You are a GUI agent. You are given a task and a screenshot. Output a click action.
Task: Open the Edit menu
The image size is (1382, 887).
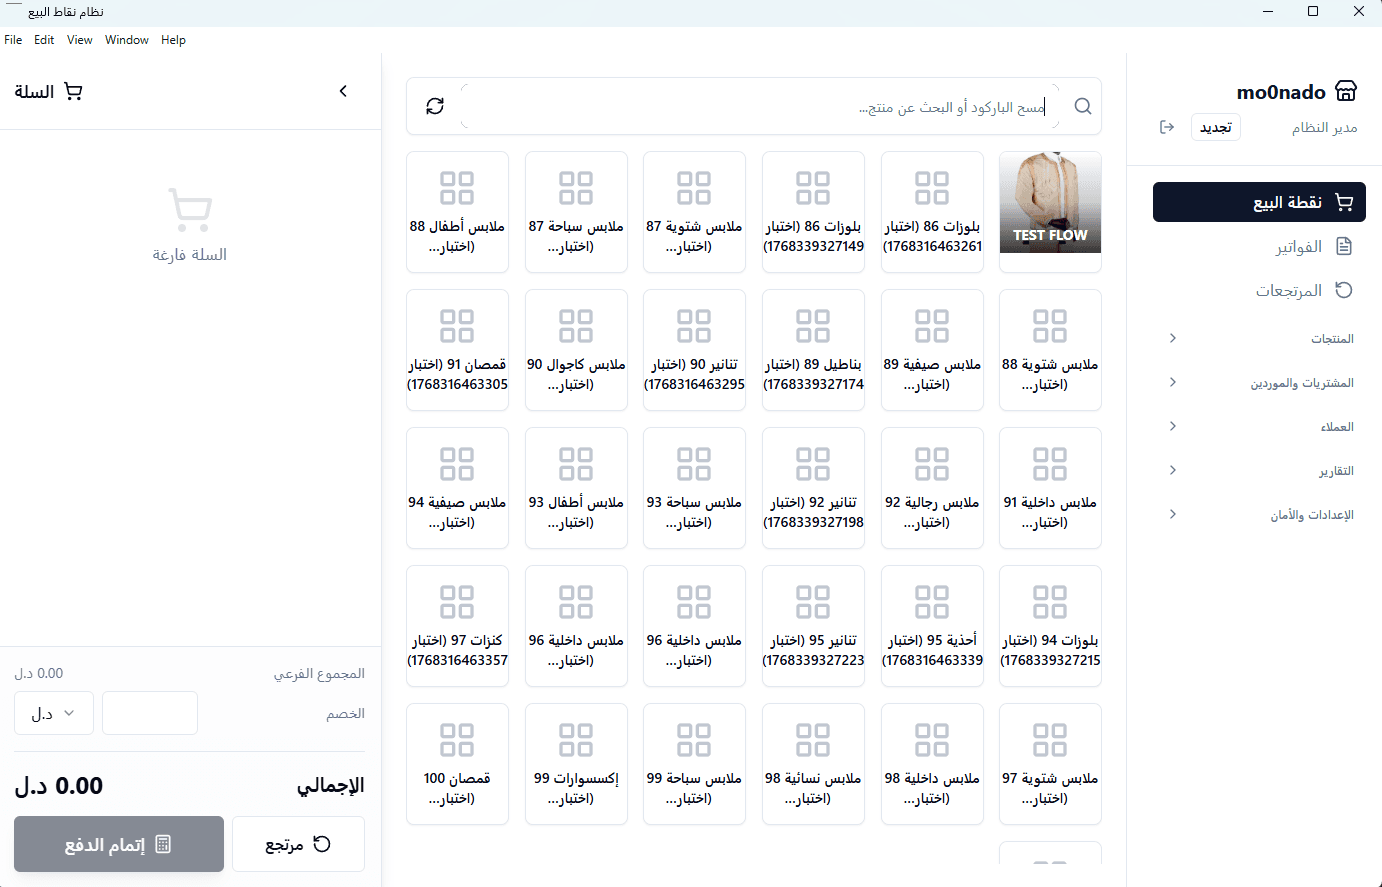pos(44,40)
